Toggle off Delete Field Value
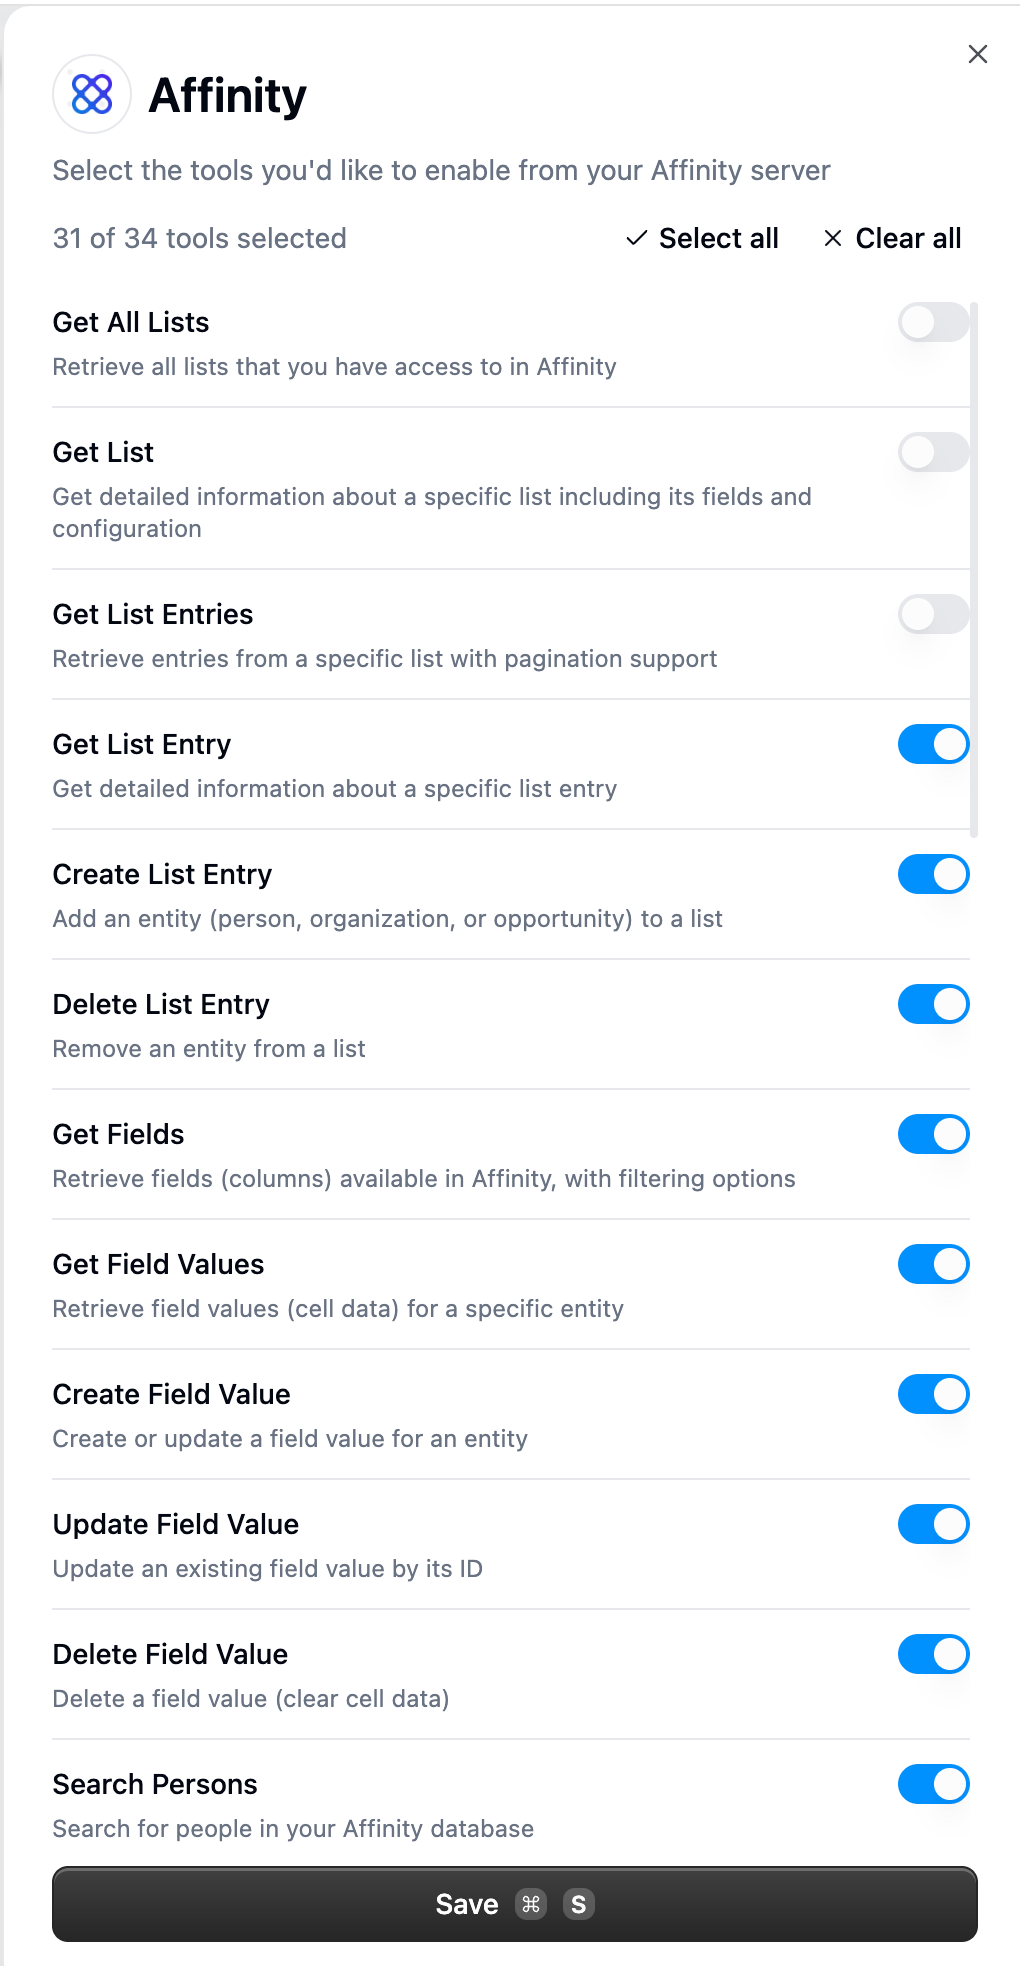 pos(932,1654)
